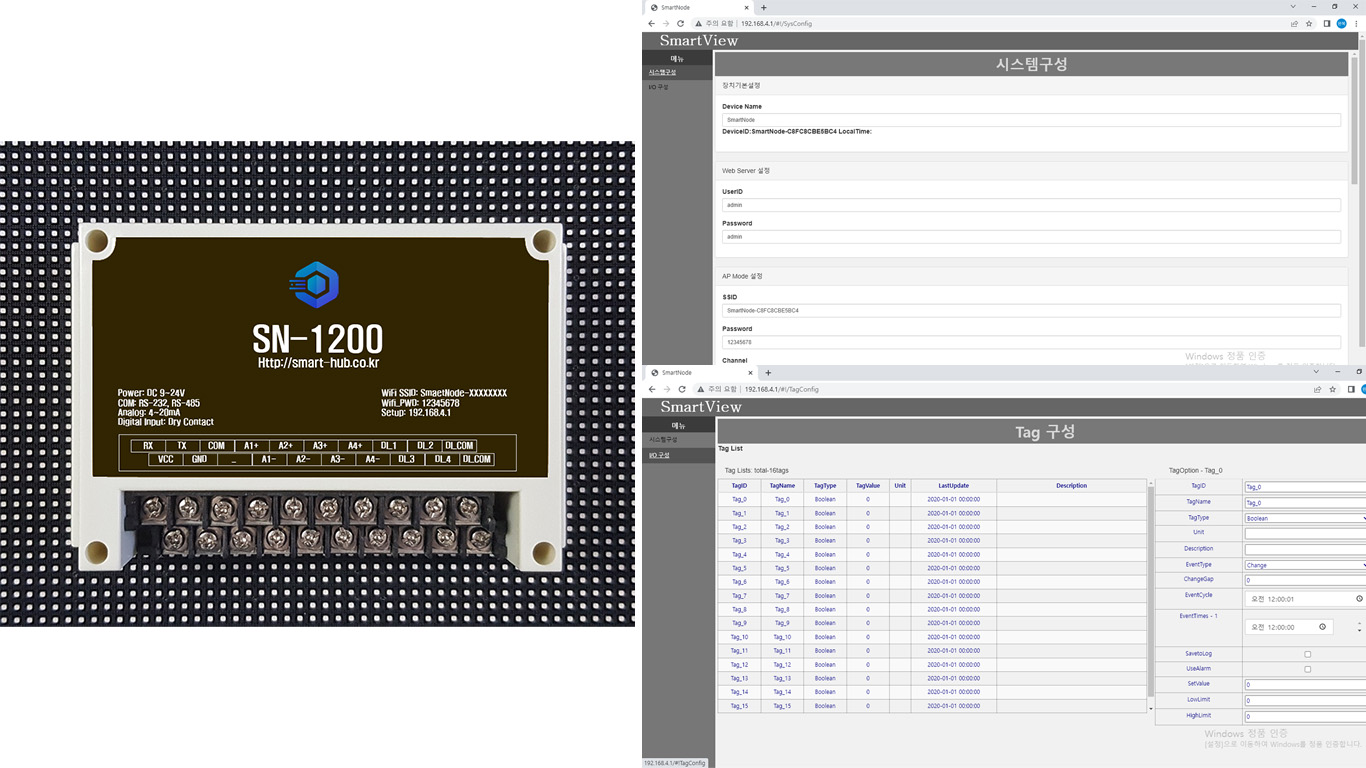Open profile avatar in SysConfig browser window
Viewport: 1366px width, 768px height.
(x=1341, y=23)
